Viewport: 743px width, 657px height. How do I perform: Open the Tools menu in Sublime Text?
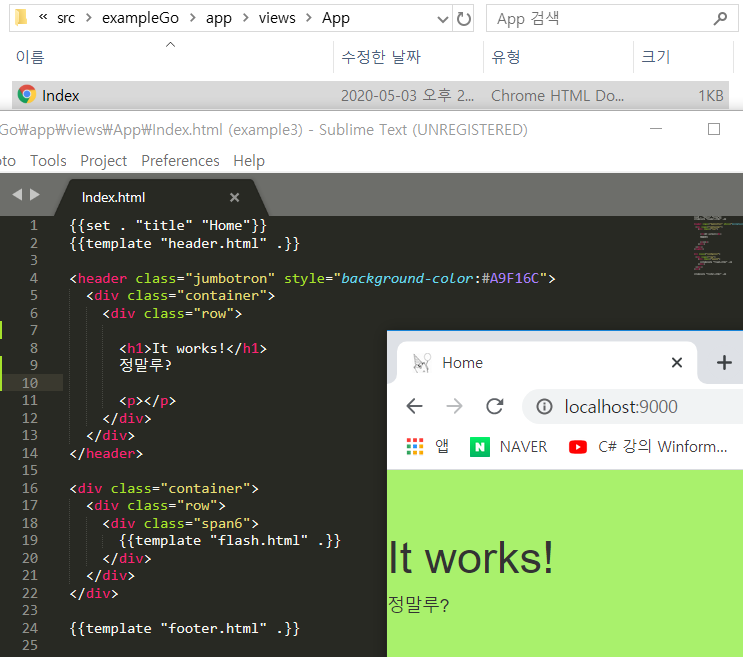(x=48, y=161)
